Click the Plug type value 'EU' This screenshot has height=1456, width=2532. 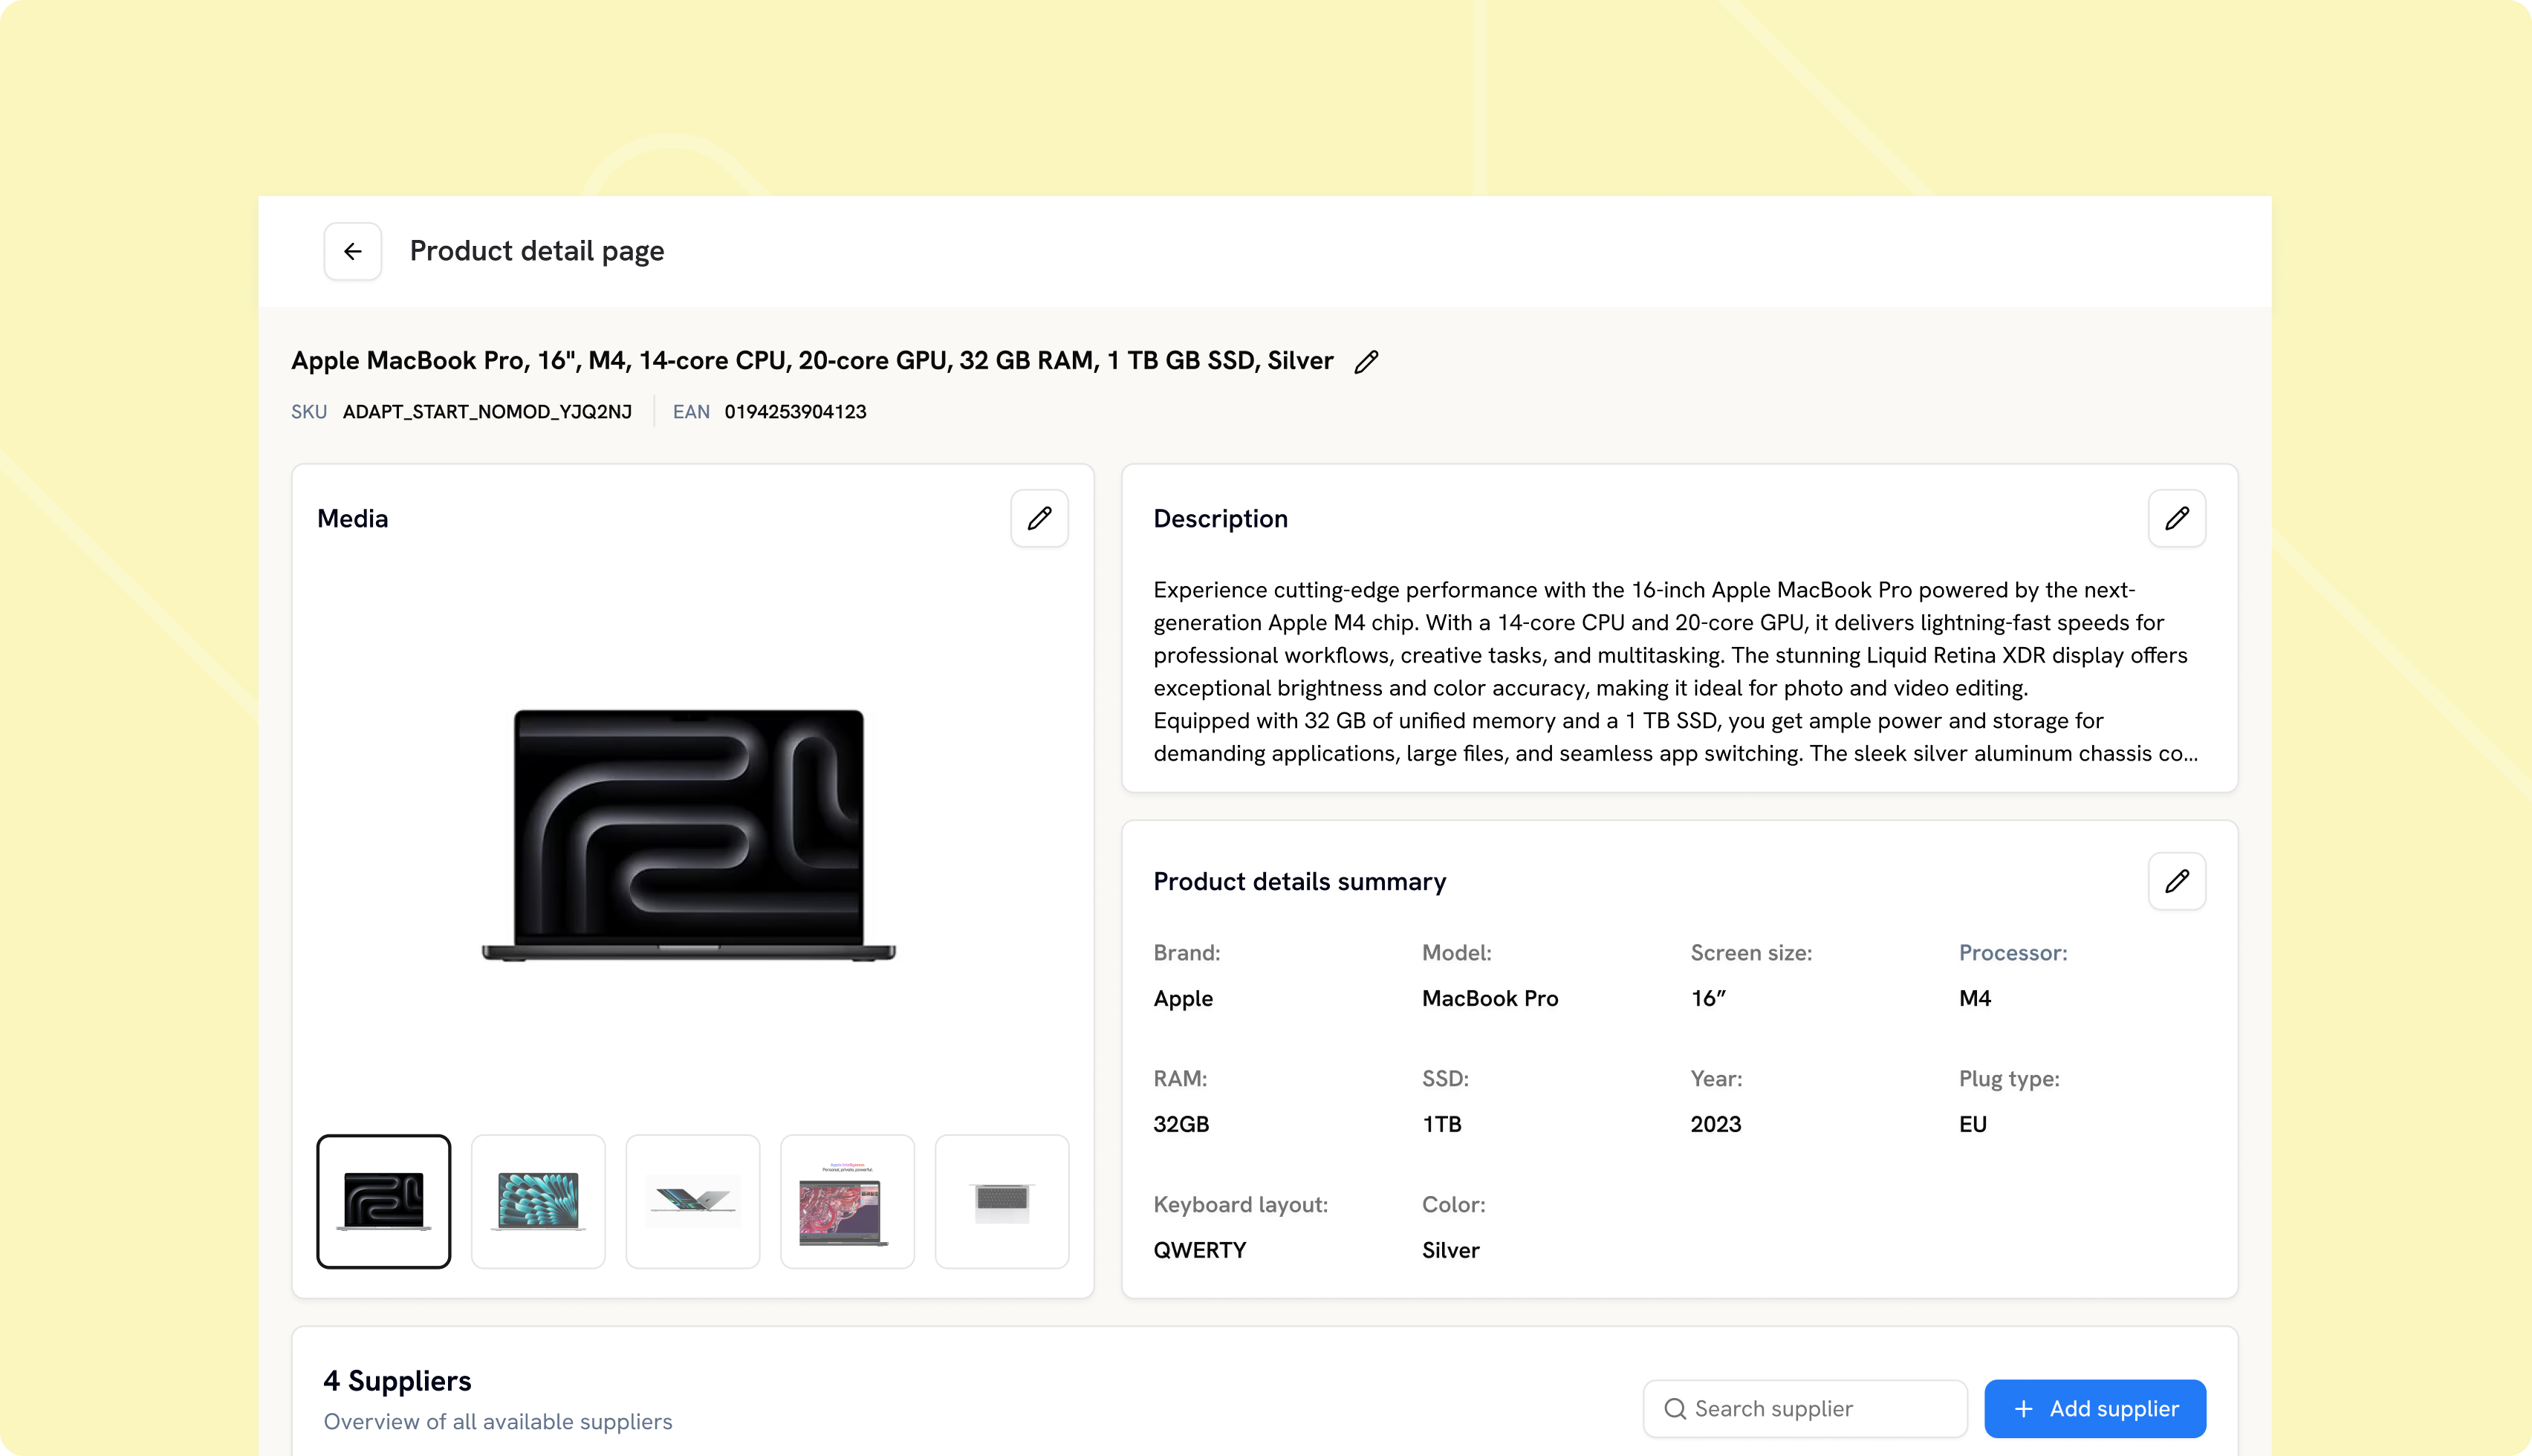1973,1124
